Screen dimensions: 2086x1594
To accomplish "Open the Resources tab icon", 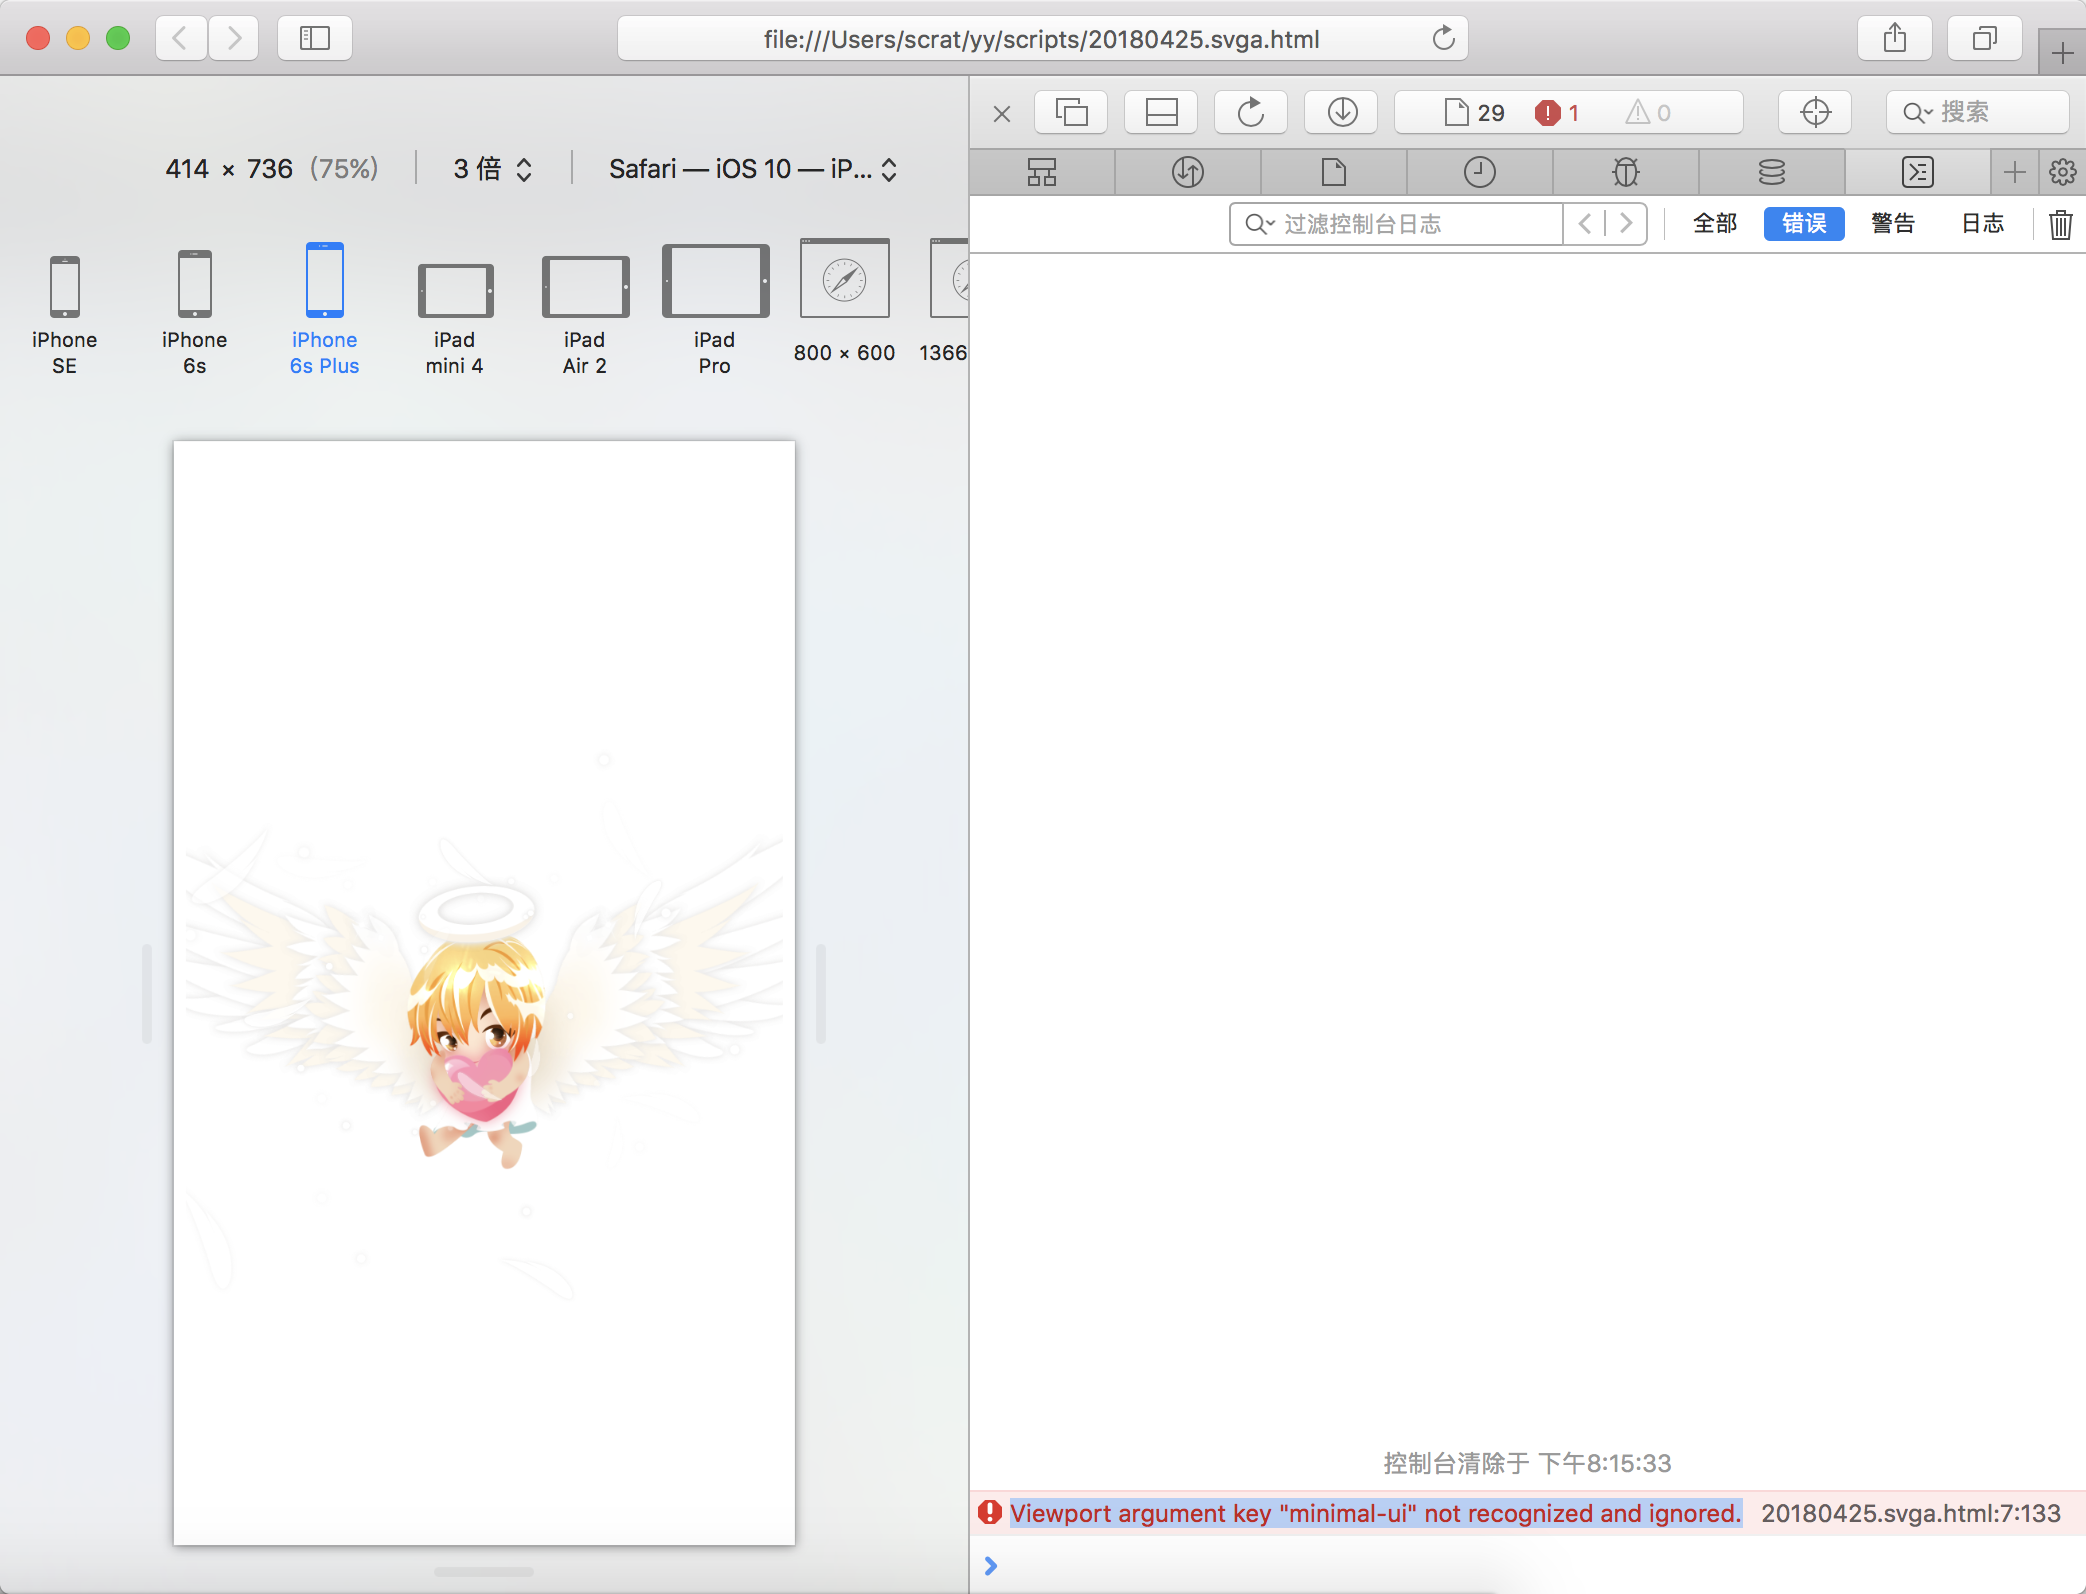I will click(1334, 172).
